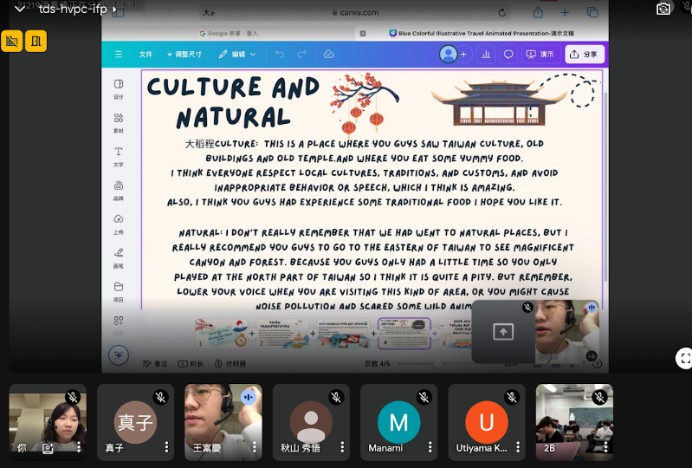This screenshot has height=468, width=692.
Task: Open options menu on 真子's tile
Action: coord(166,448)
